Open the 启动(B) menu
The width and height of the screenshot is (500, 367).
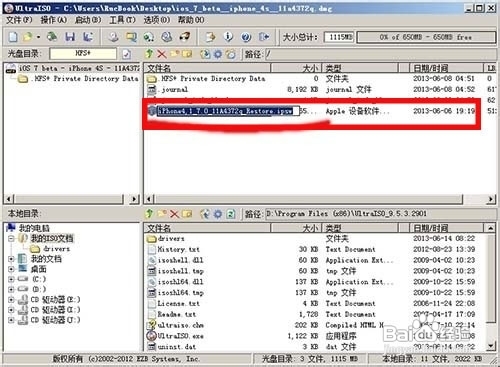[x=88, y=20]
